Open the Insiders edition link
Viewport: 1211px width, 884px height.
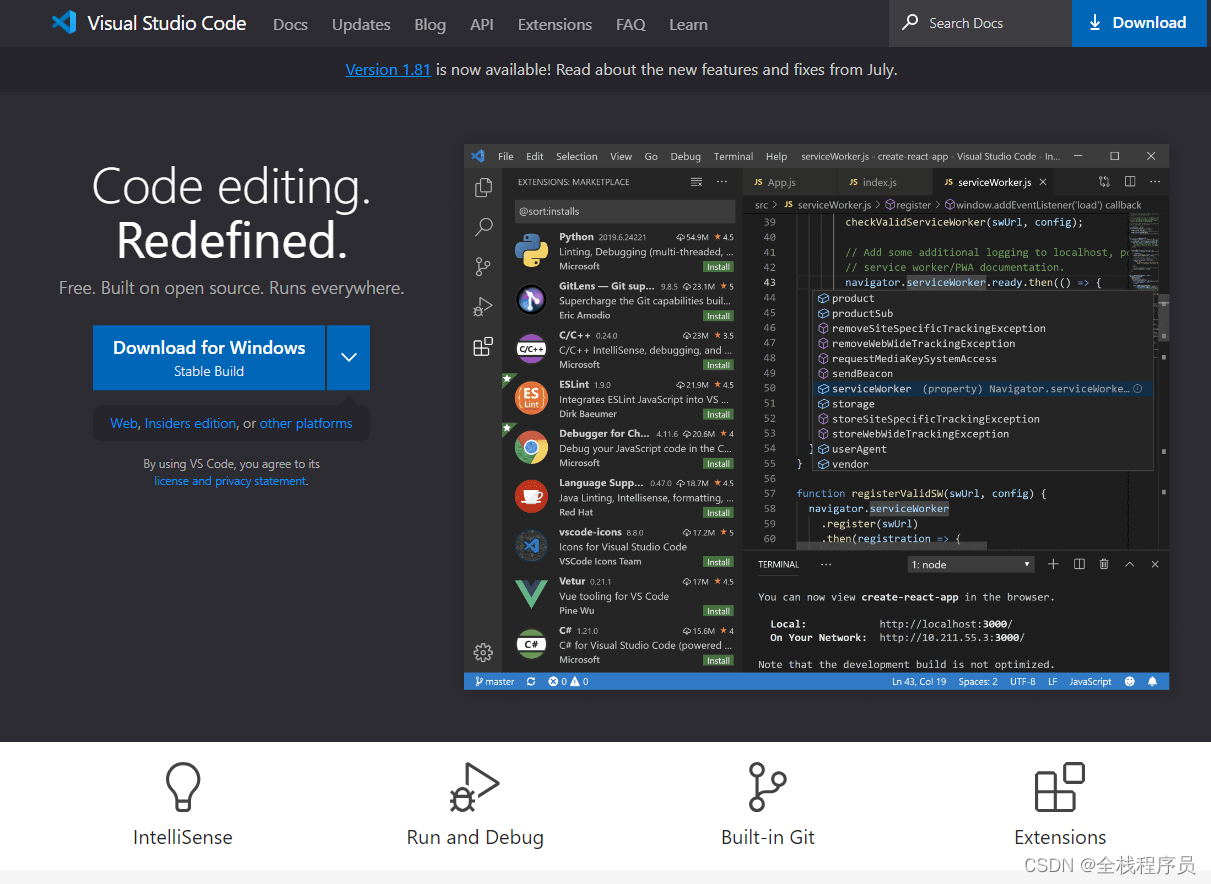coord(191,423)
